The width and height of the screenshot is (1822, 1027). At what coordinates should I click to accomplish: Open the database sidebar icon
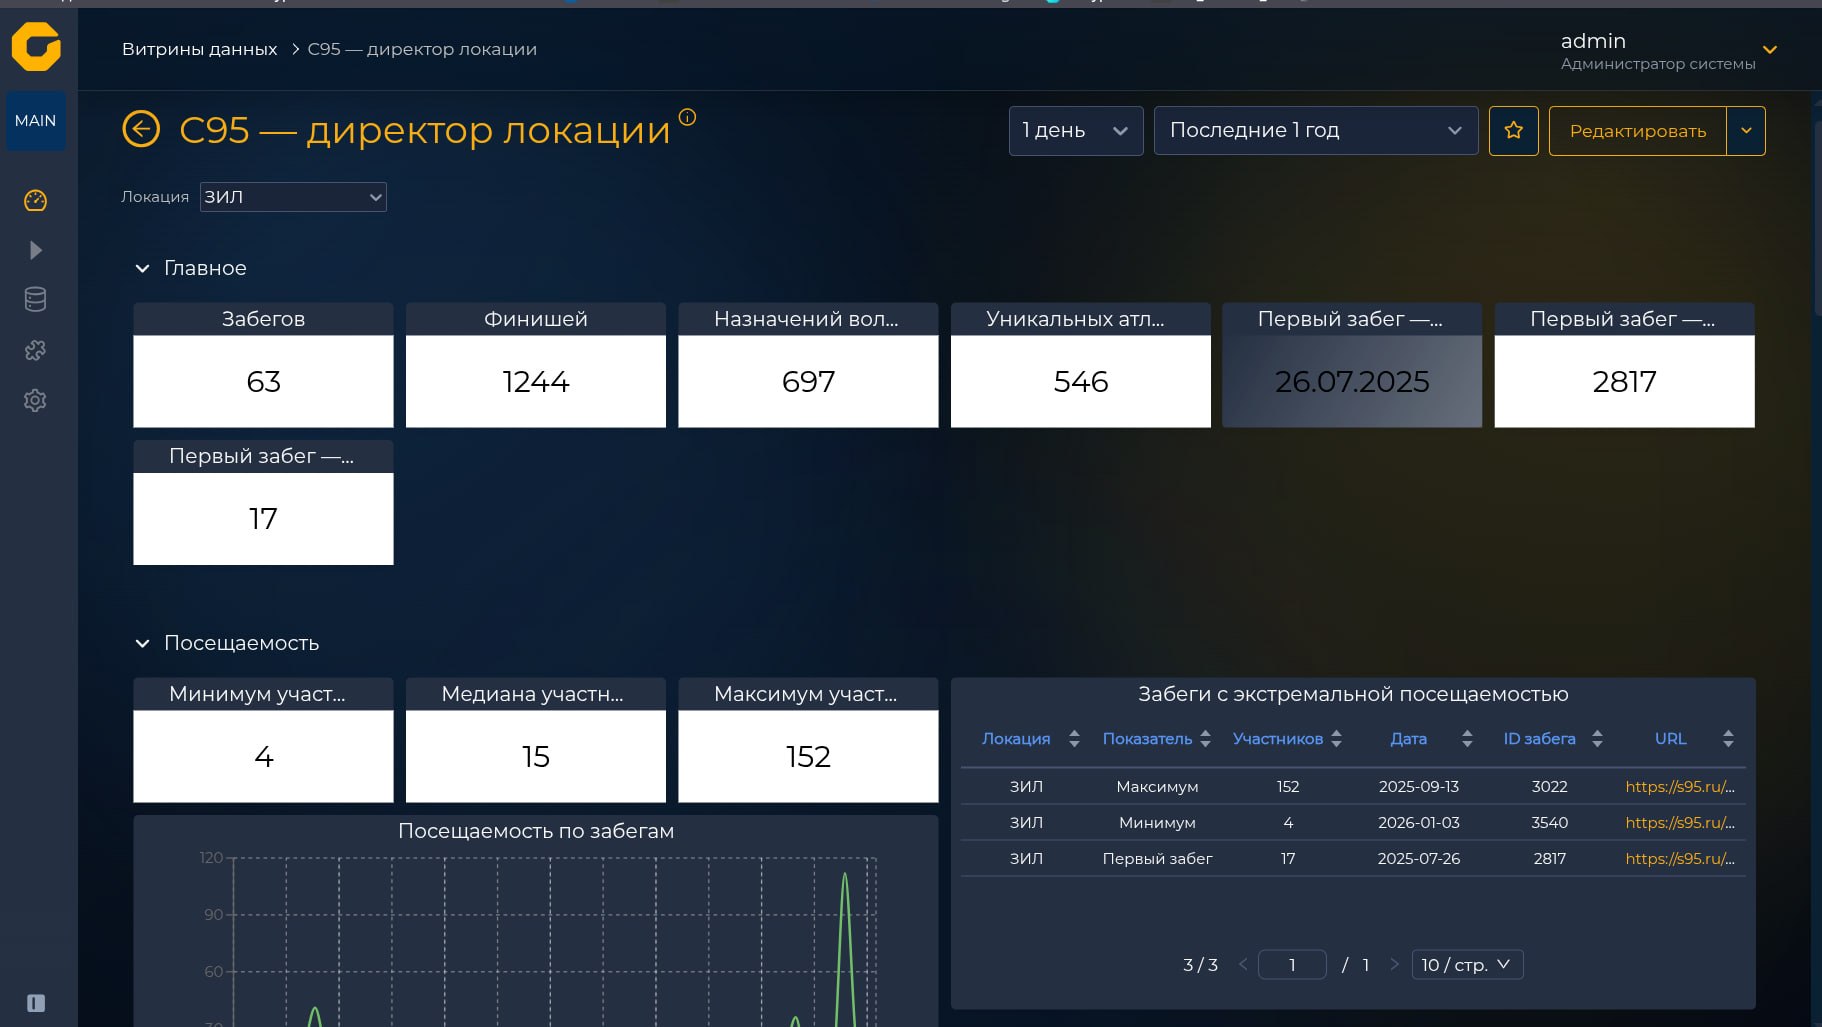(x=35, y=300)
